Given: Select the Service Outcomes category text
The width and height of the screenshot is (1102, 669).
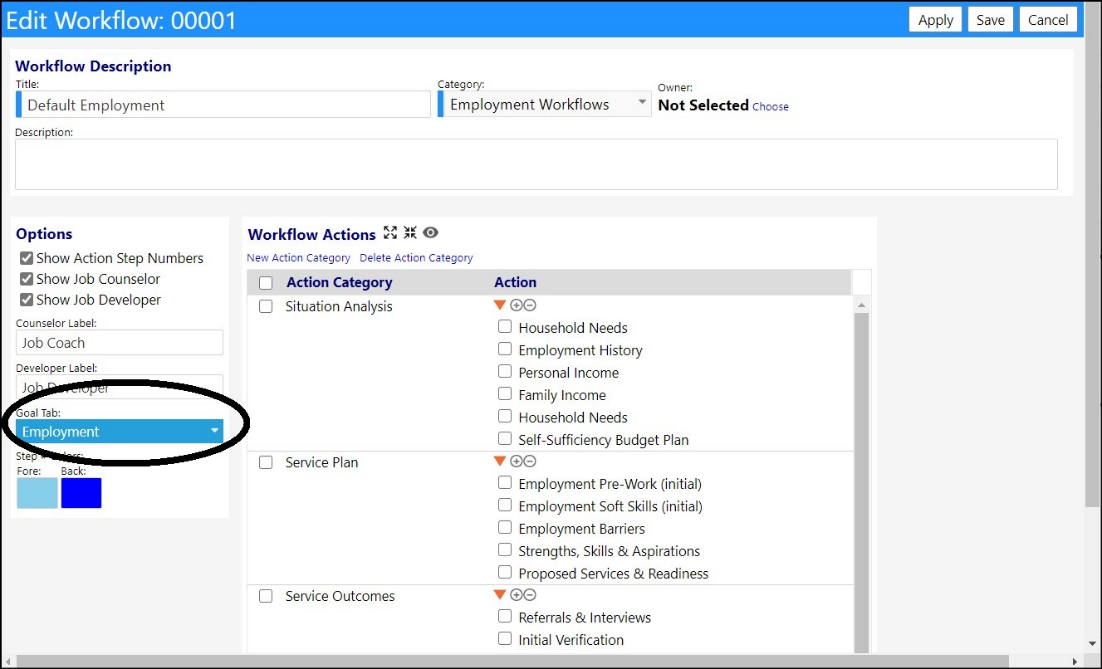Looking at the screenshot, I should pyautogui.click(x=340, y=596).
